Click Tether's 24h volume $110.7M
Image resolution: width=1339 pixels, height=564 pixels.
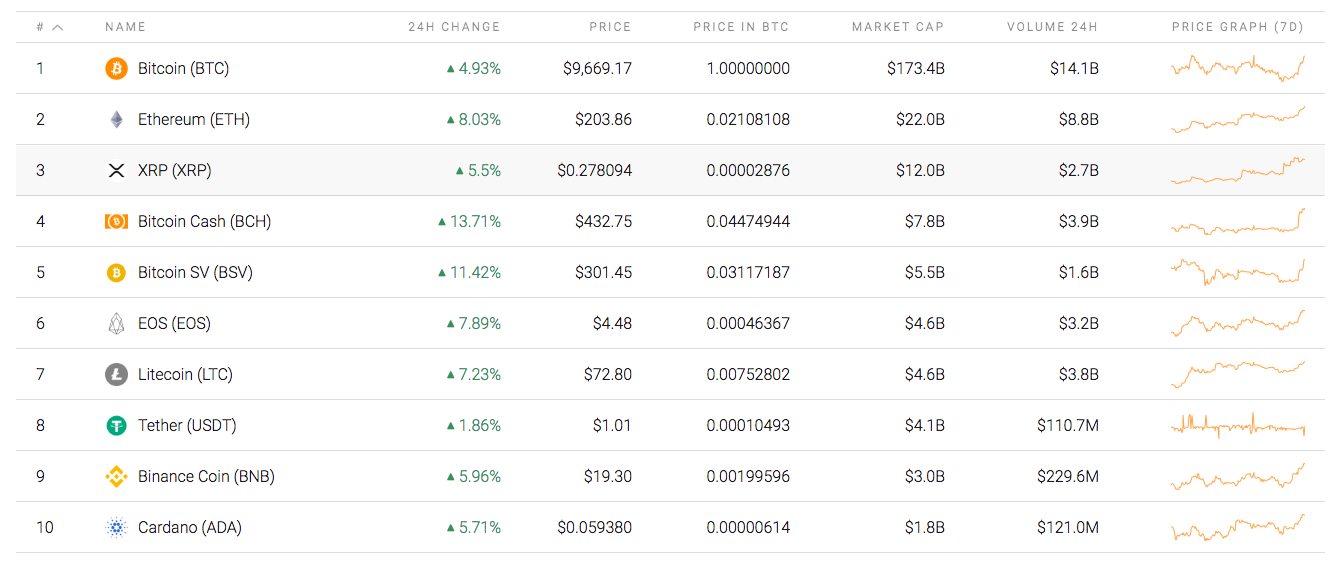(1068, 425)
